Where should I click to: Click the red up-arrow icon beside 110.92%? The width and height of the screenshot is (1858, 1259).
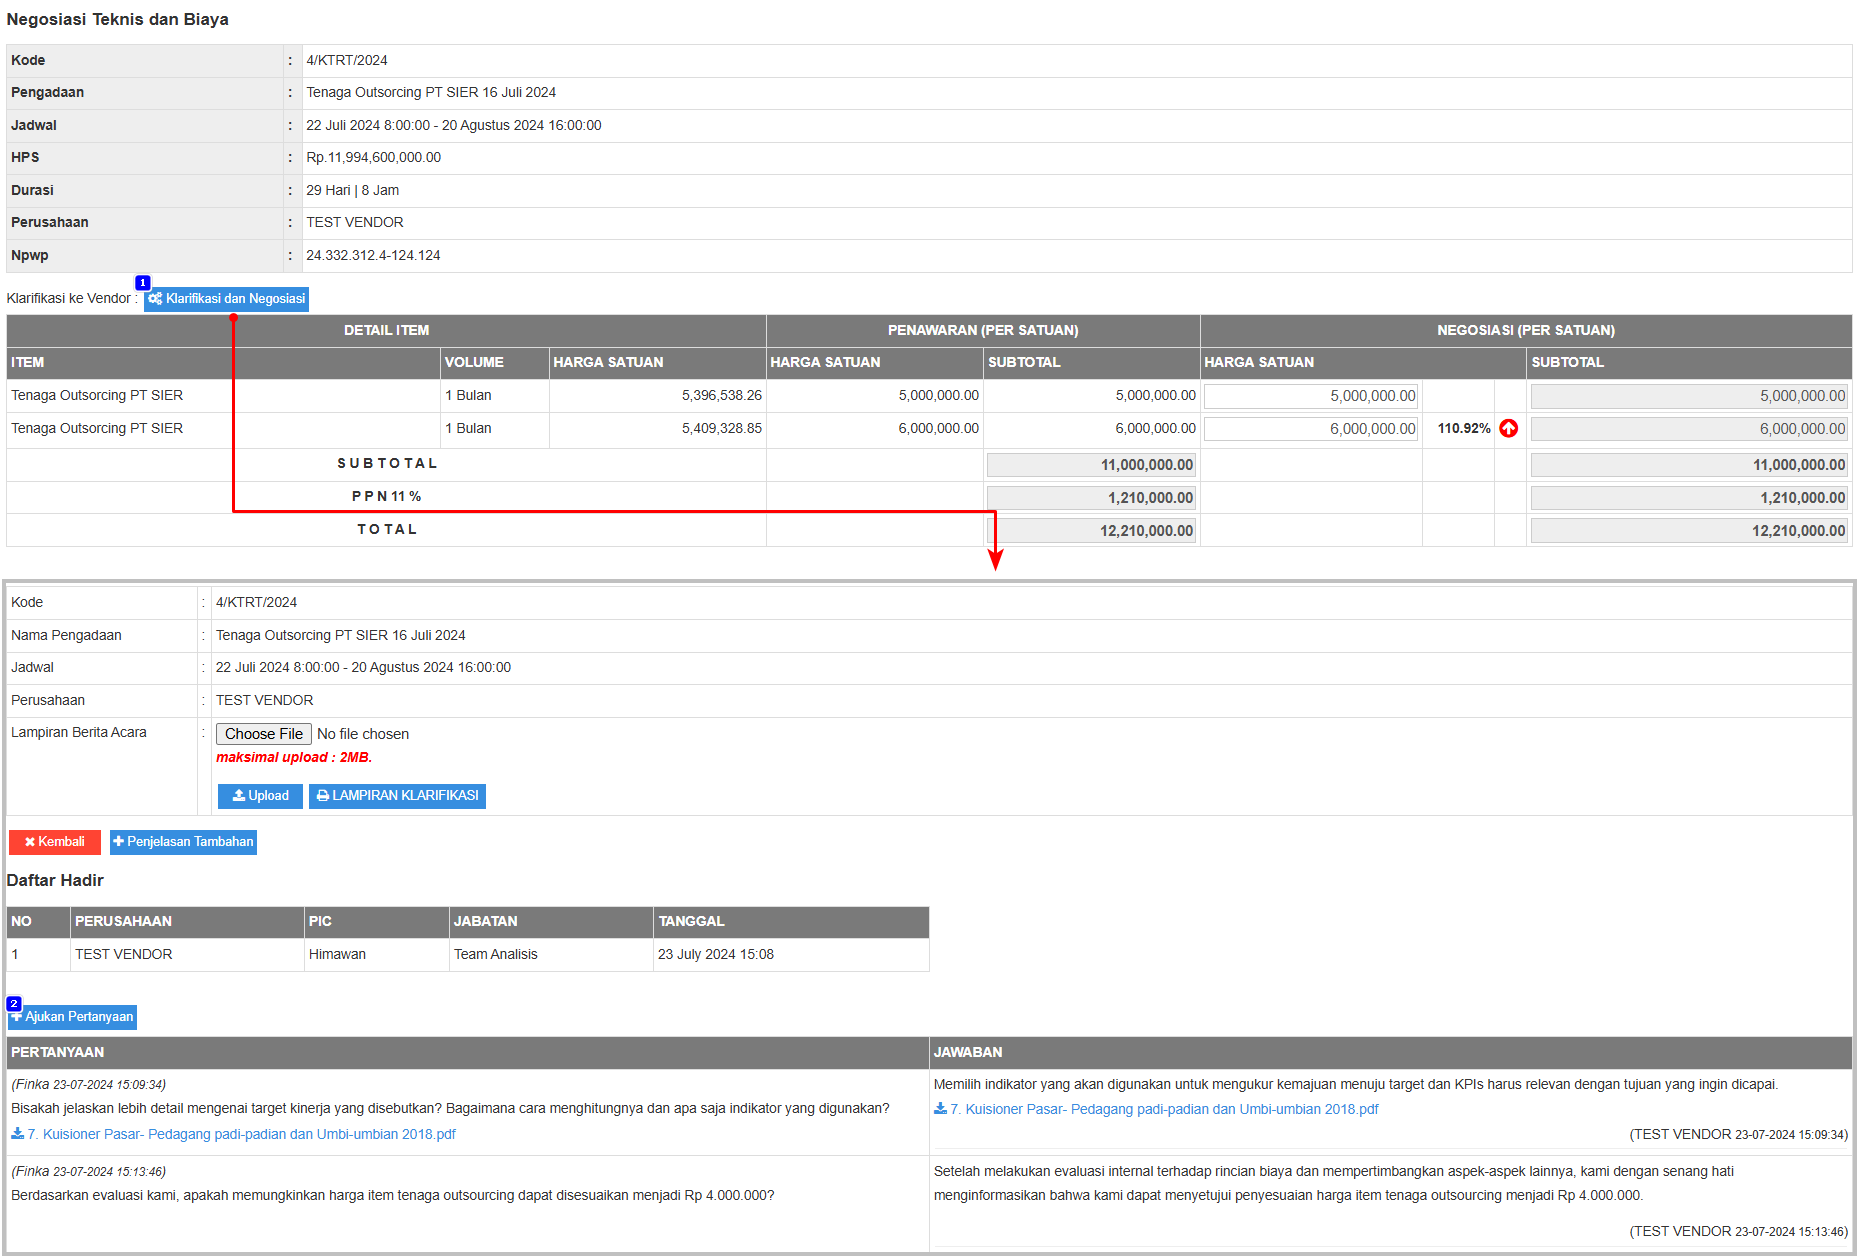pyautogui.click(x=1508, y=428)
